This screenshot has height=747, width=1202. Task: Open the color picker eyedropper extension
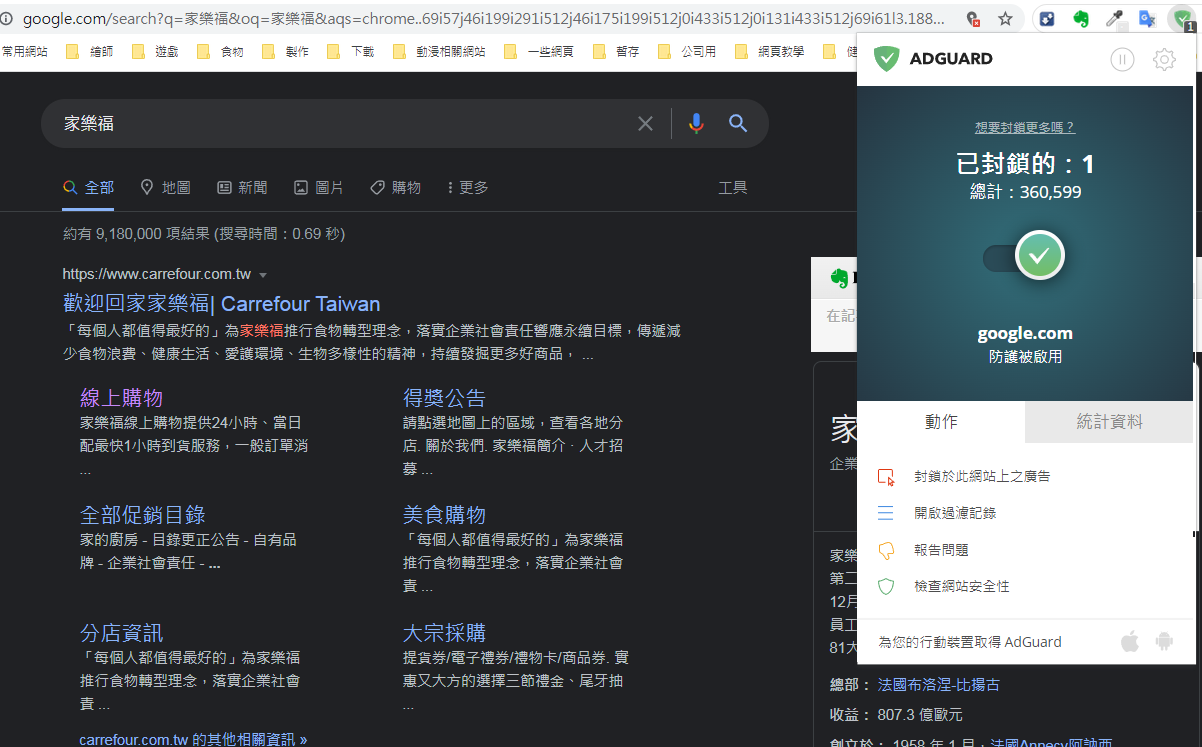pos(1114,18)
